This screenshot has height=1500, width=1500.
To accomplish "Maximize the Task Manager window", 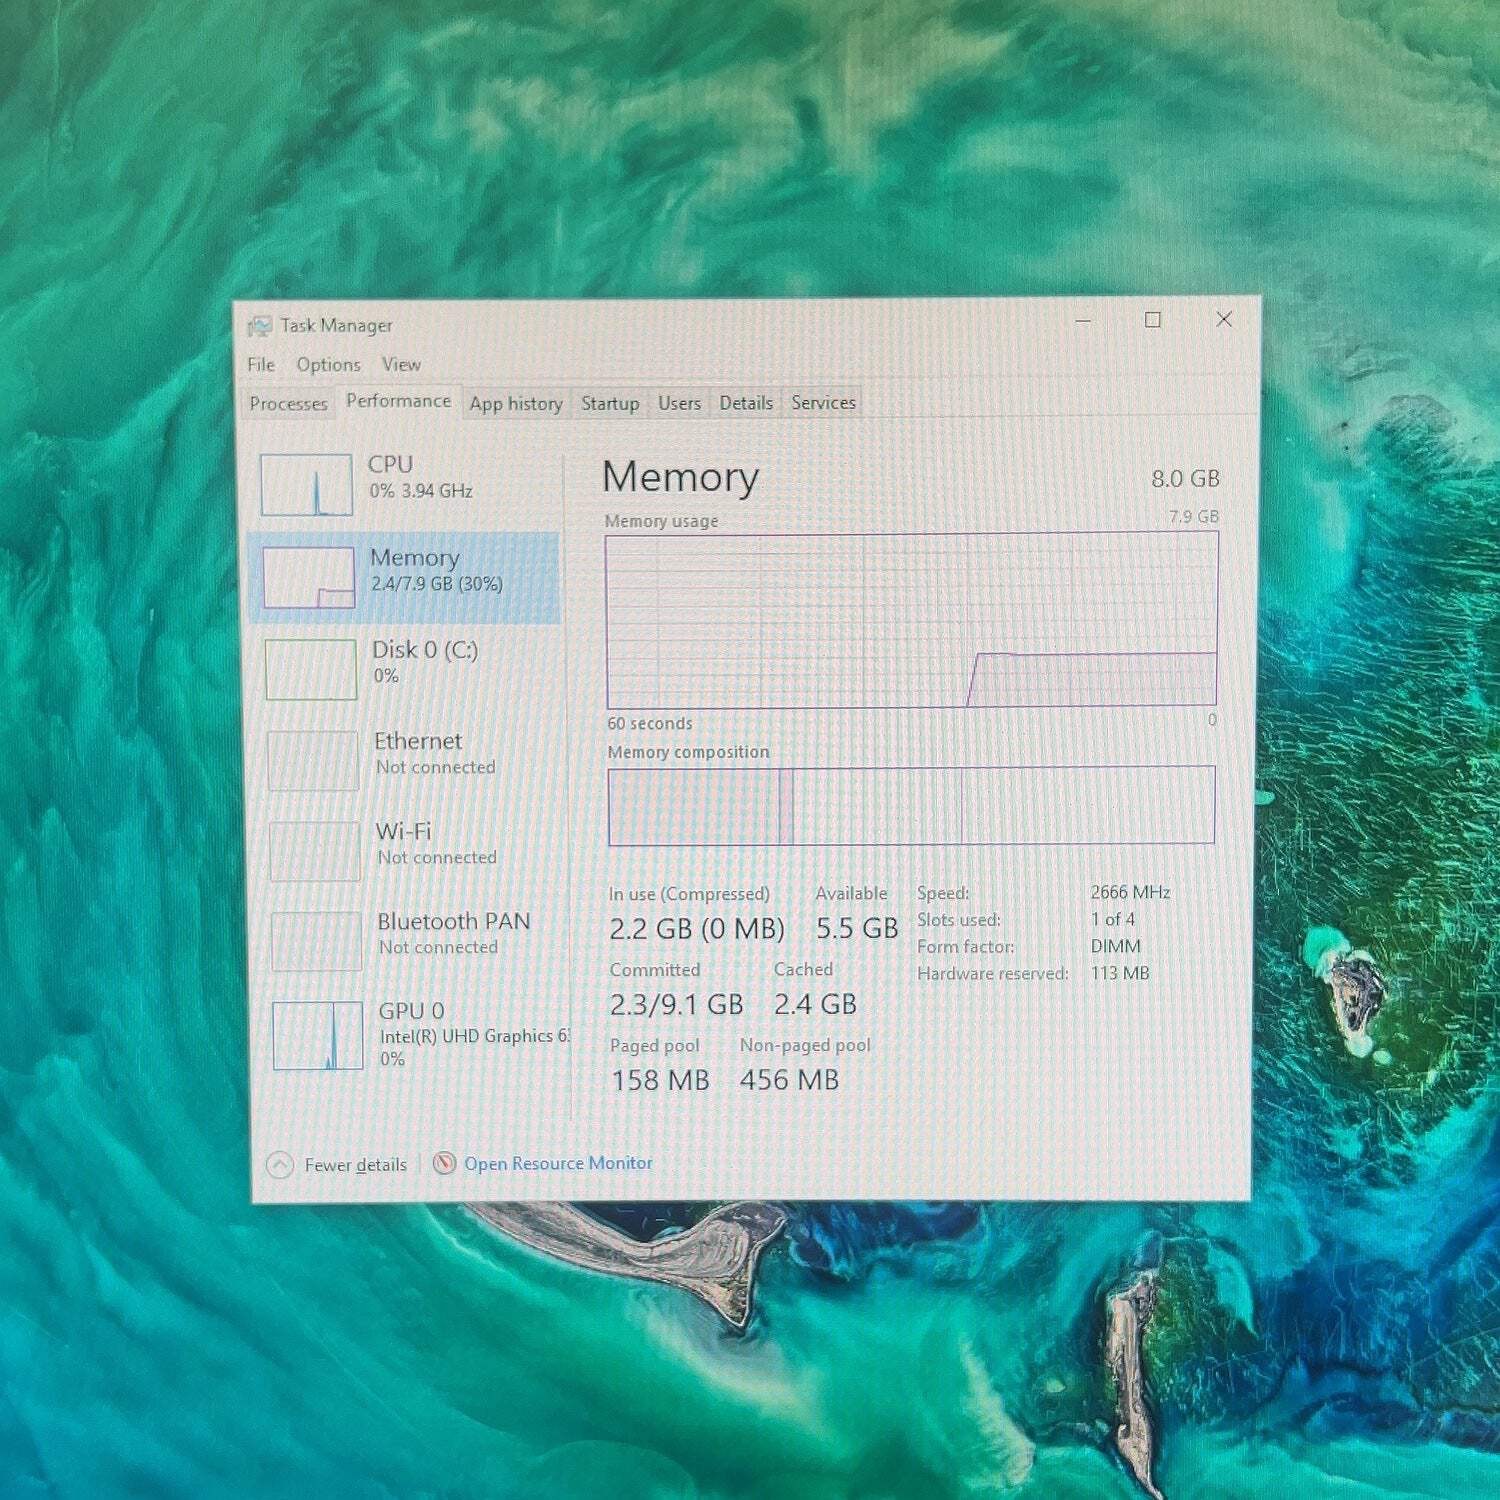I will tap(1153, 320).
